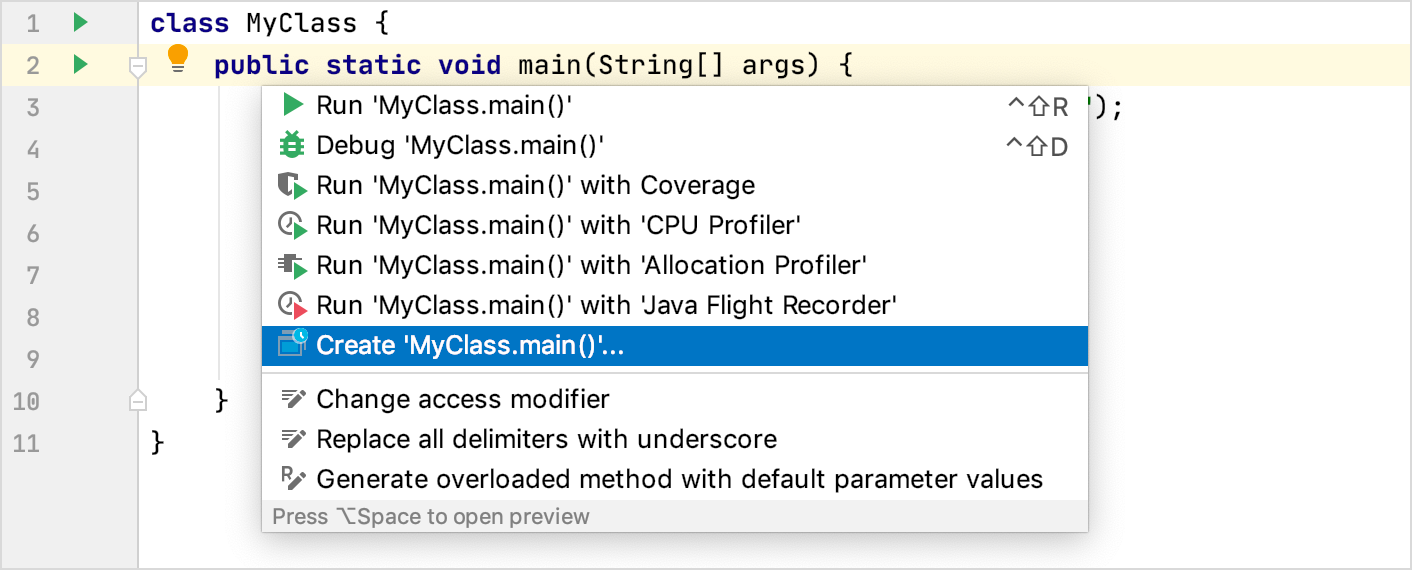Click the shield Coverage icon
This screenshot has height=570, width=1412.
(x=292, y=186)
